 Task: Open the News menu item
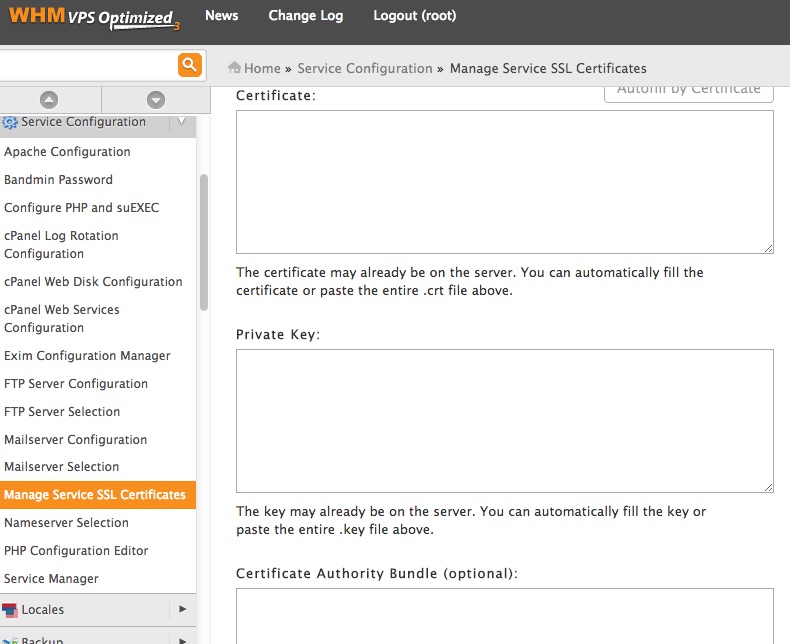point(221,16)
